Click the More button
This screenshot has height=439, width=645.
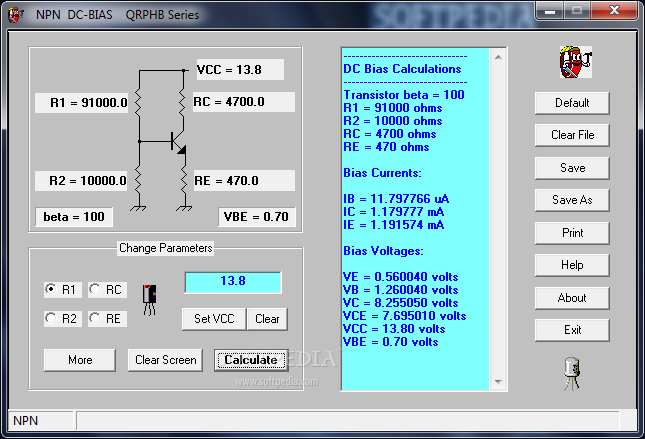(80, 360)
